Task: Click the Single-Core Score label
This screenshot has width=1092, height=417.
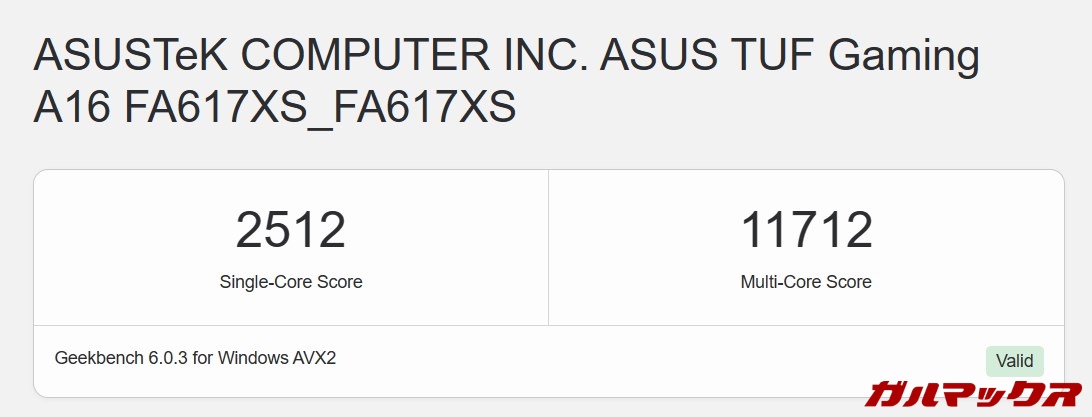Action: coord(290,282)
